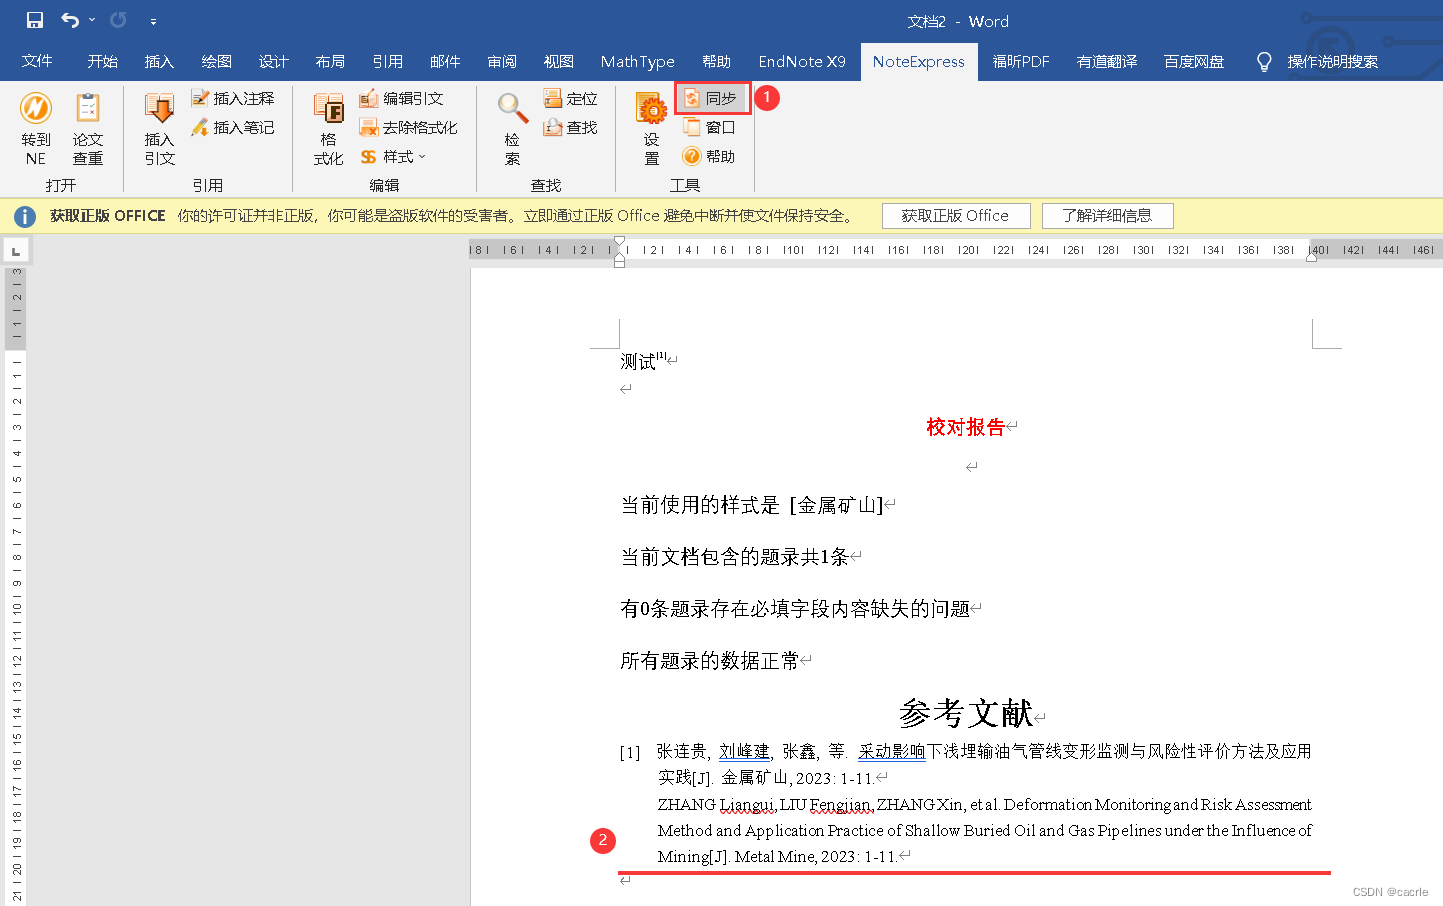Switch to the 绘图 tab
1443x906 pixels.
tap(216, 61)
